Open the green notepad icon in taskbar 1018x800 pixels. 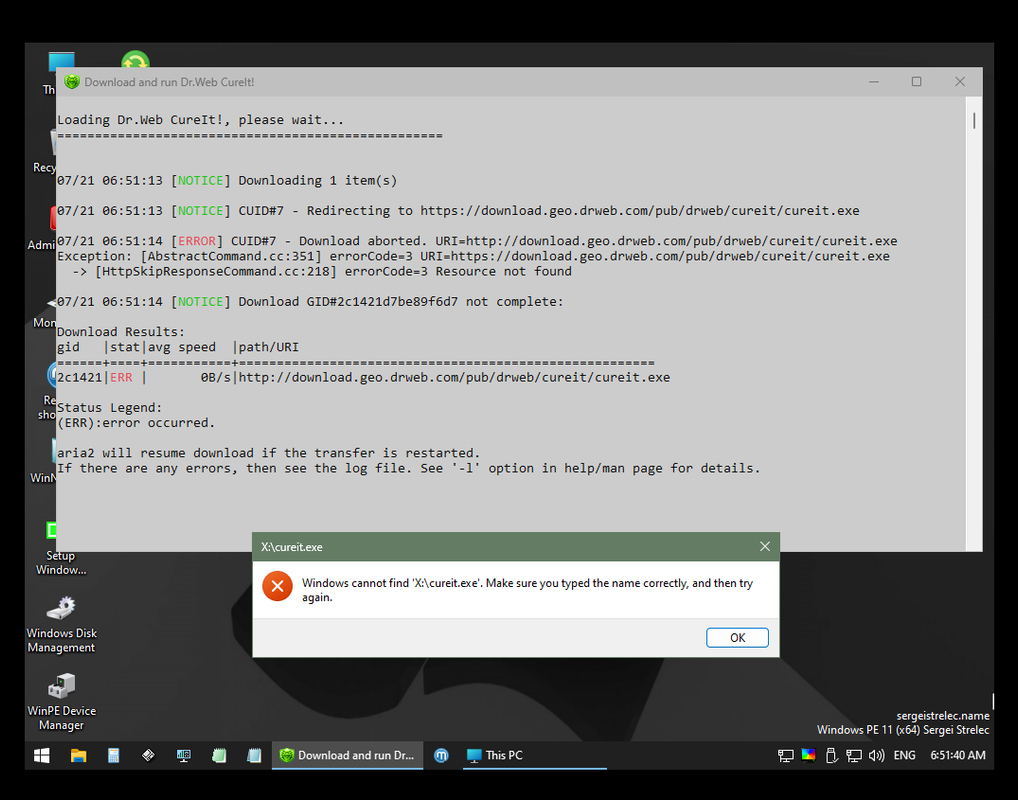(x=219, y=755)
